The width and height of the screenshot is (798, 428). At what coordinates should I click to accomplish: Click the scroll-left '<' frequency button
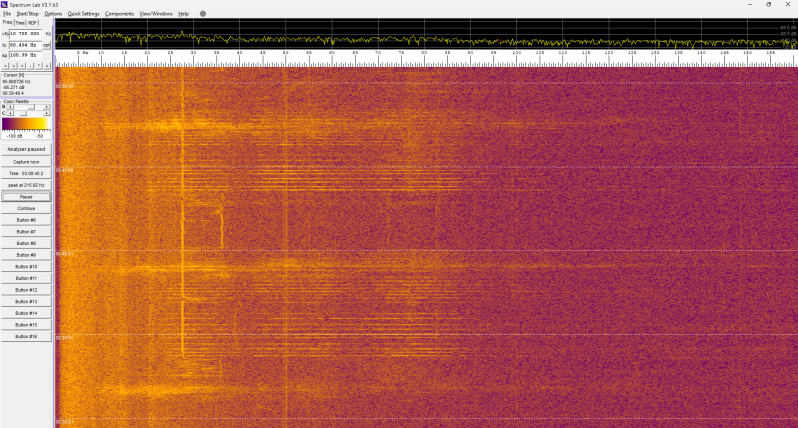pyautogui.click(x=5, y=66)
